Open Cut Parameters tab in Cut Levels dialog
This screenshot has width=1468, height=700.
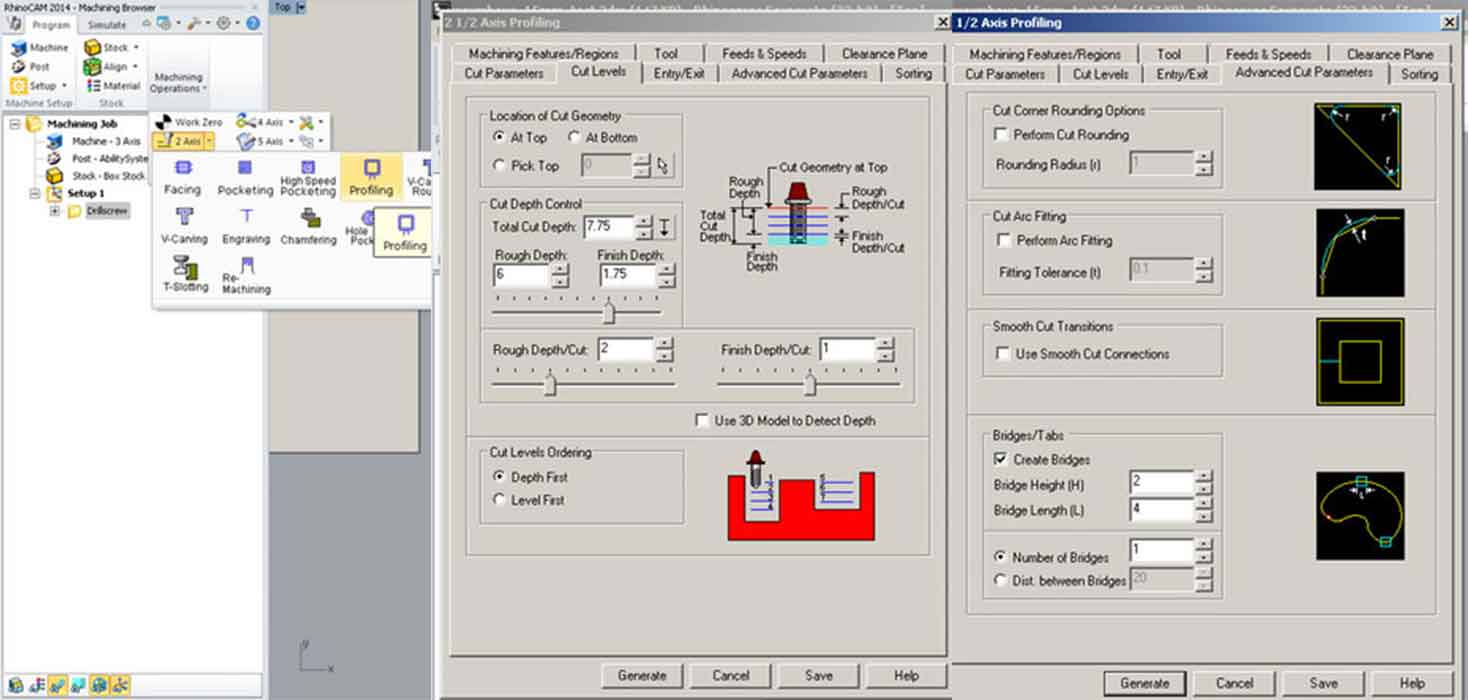click(x=504, y=73)
